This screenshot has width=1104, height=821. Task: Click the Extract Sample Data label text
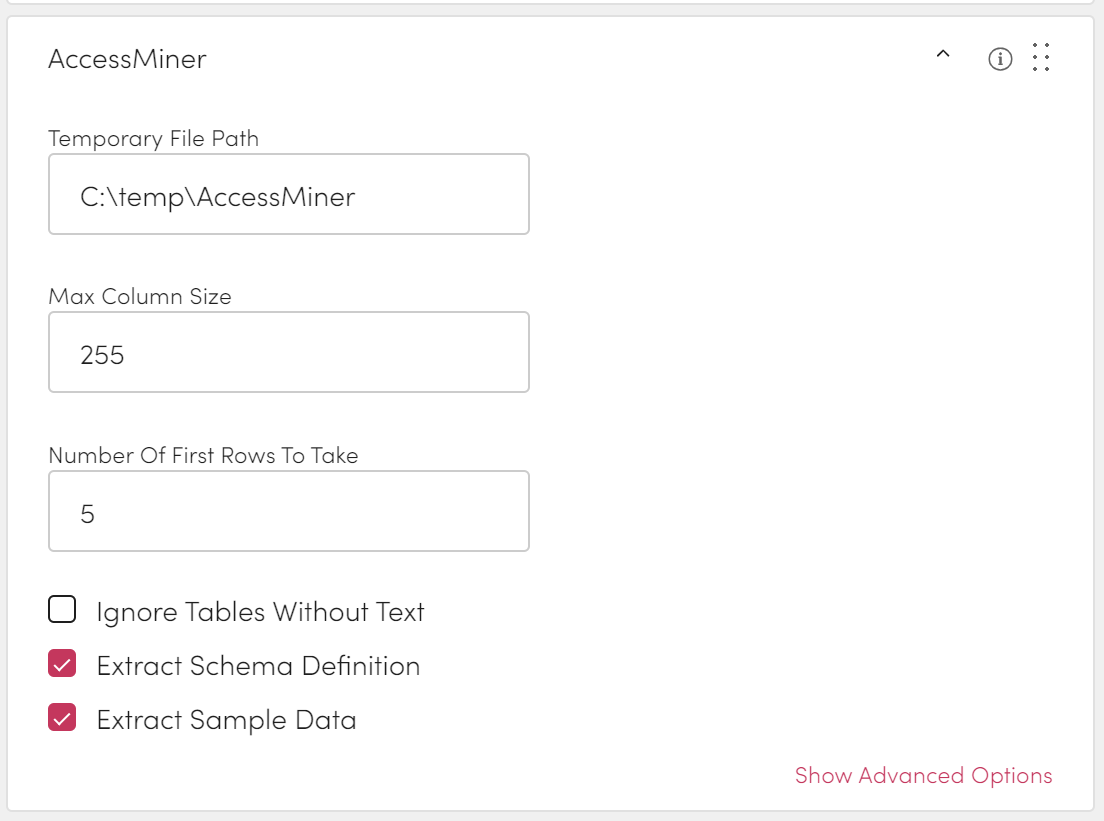click(x=226, y=720)
